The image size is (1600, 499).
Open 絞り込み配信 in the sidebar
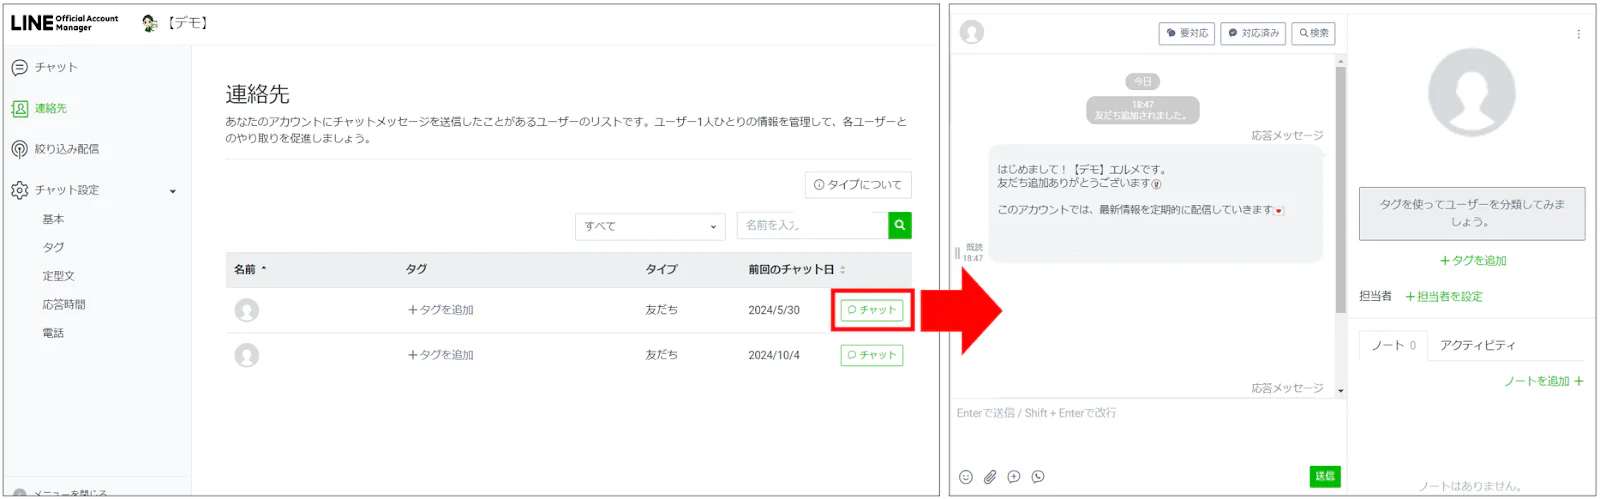[56, 149]
